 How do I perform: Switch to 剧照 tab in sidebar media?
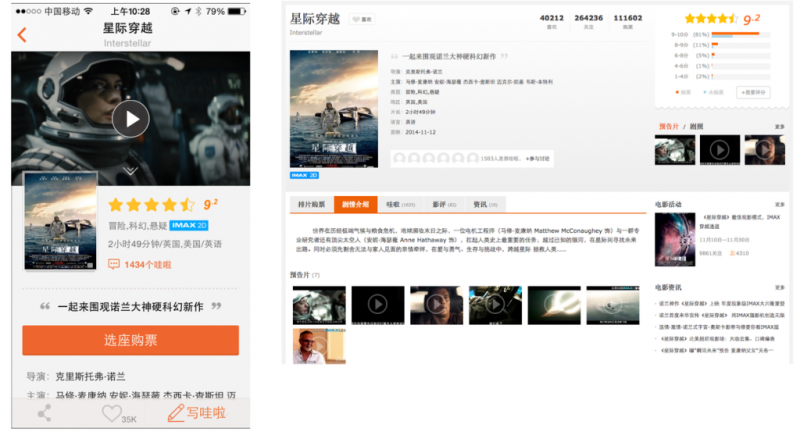point(696,126)
